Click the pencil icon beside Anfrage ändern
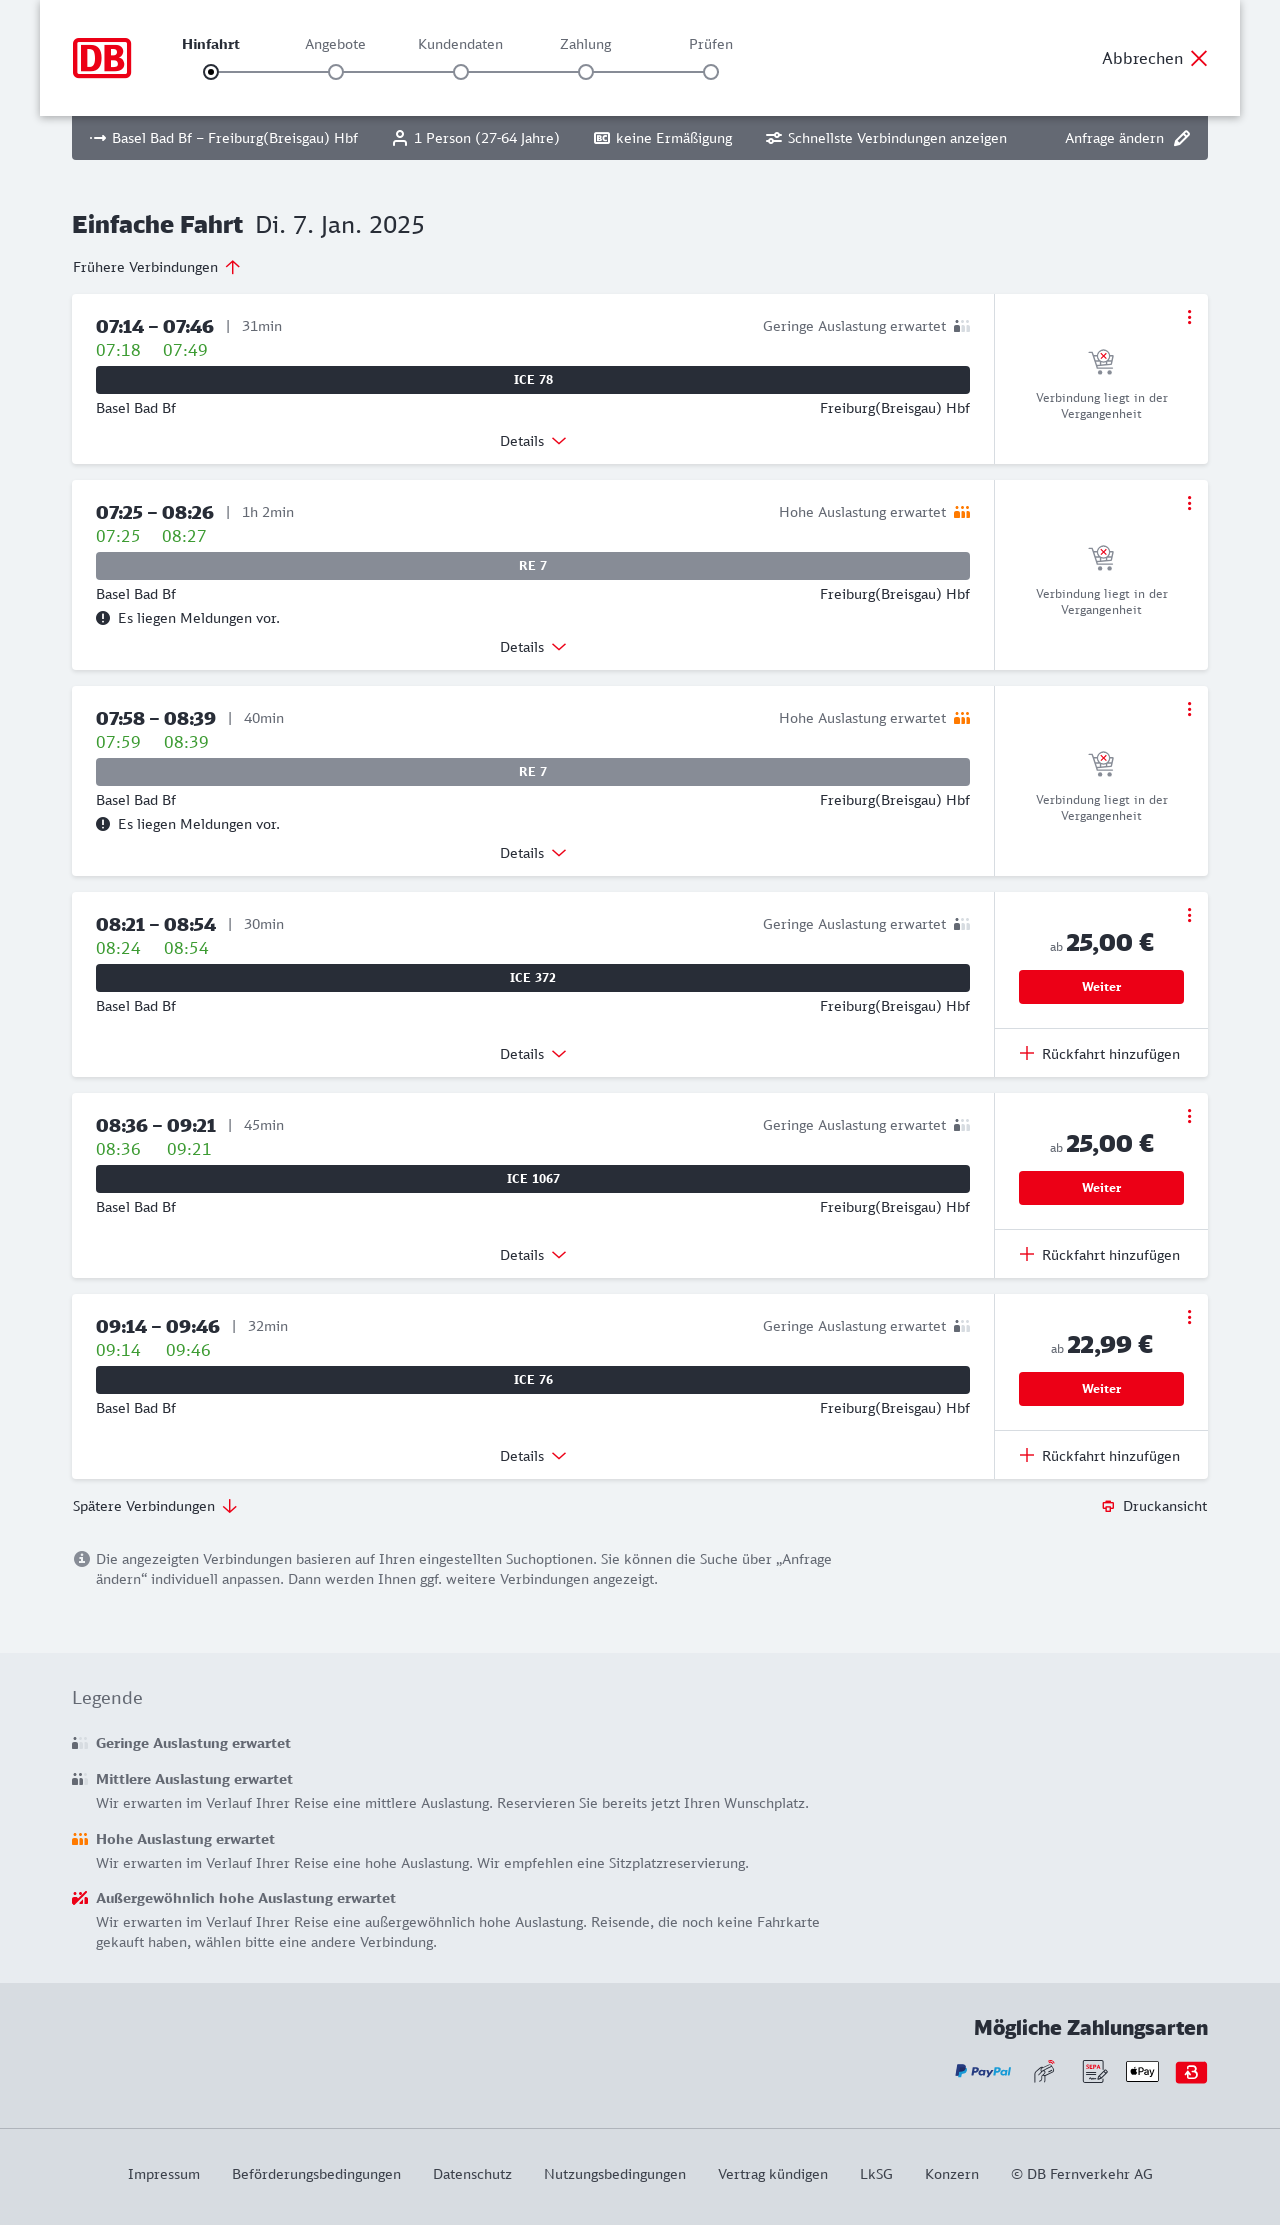The image size is (1280, 2225). coord(1182,138)
